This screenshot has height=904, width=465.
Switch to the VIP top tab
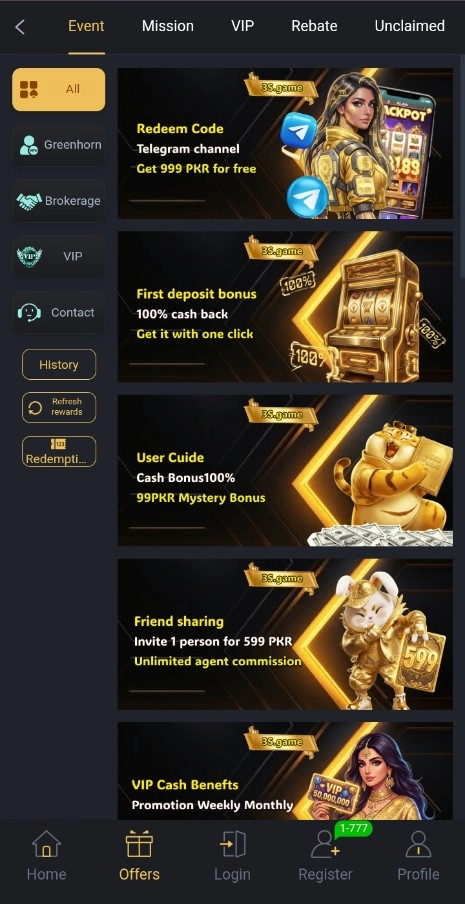pyautogui.click(x=242, y=27)
